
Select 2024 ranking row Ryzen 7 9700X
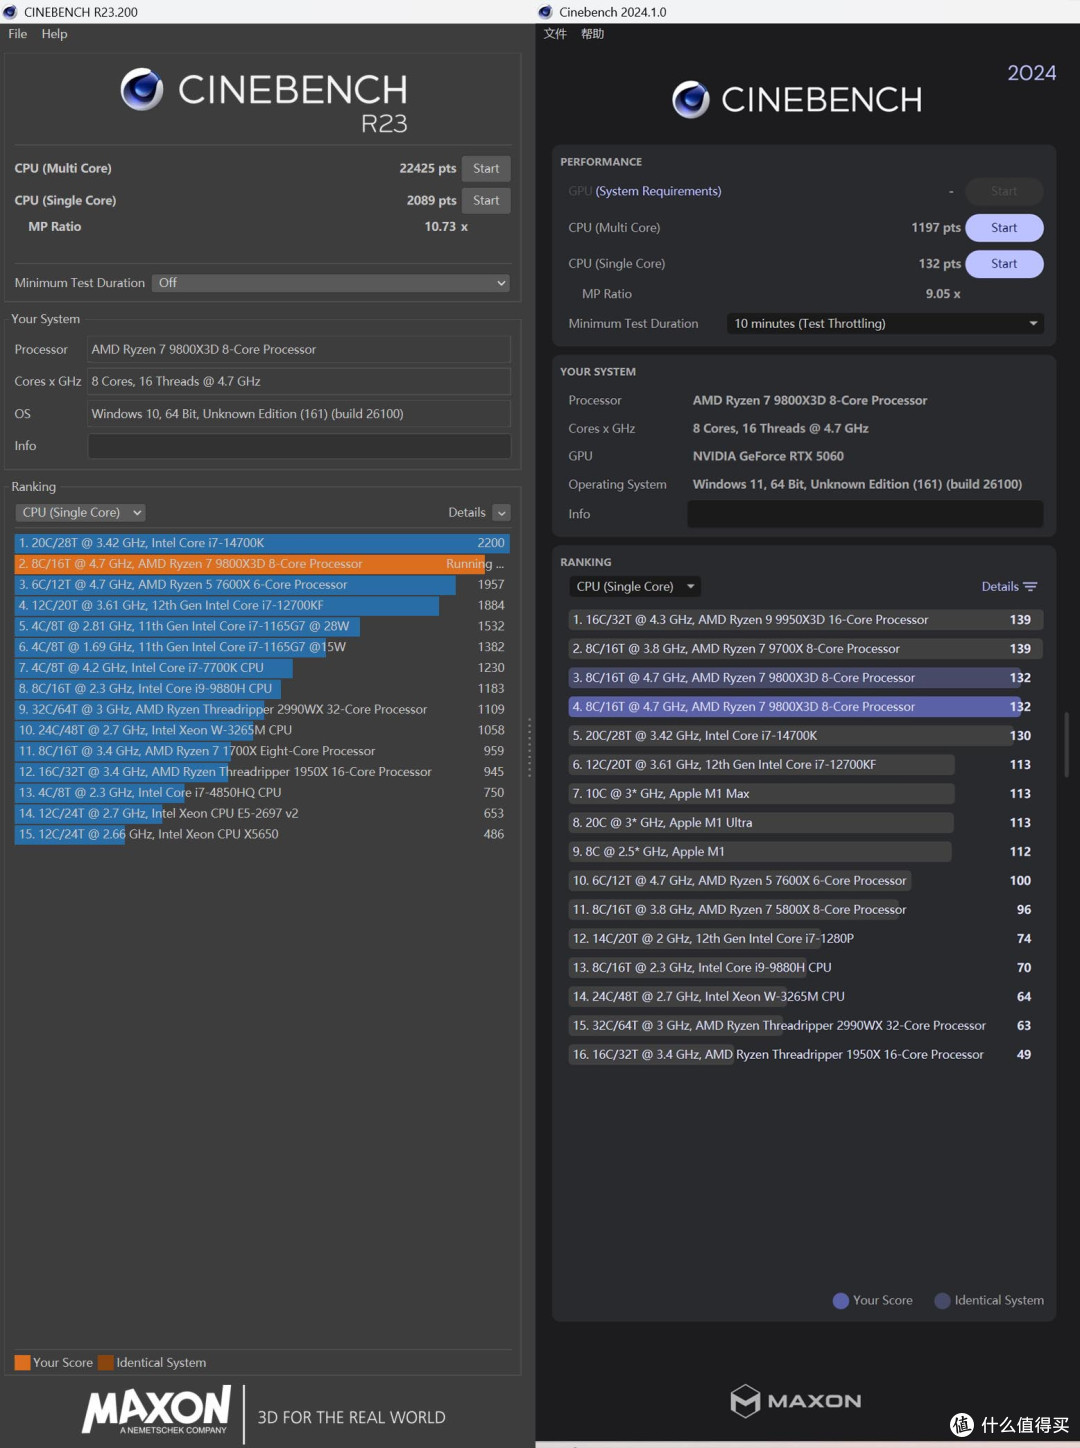coord(805,649)
